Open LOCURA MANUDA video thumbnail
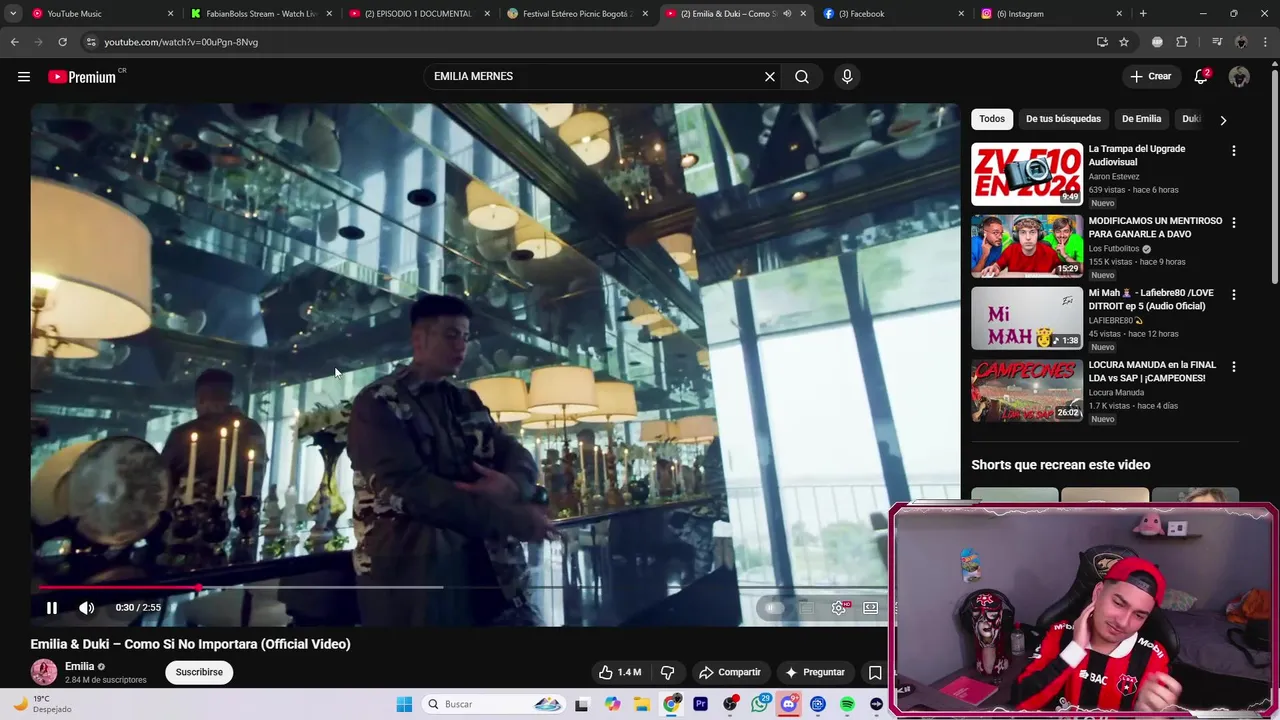Image resolution: width=1280 pixels, height=720 pixels. click(x=1027, y=390)
